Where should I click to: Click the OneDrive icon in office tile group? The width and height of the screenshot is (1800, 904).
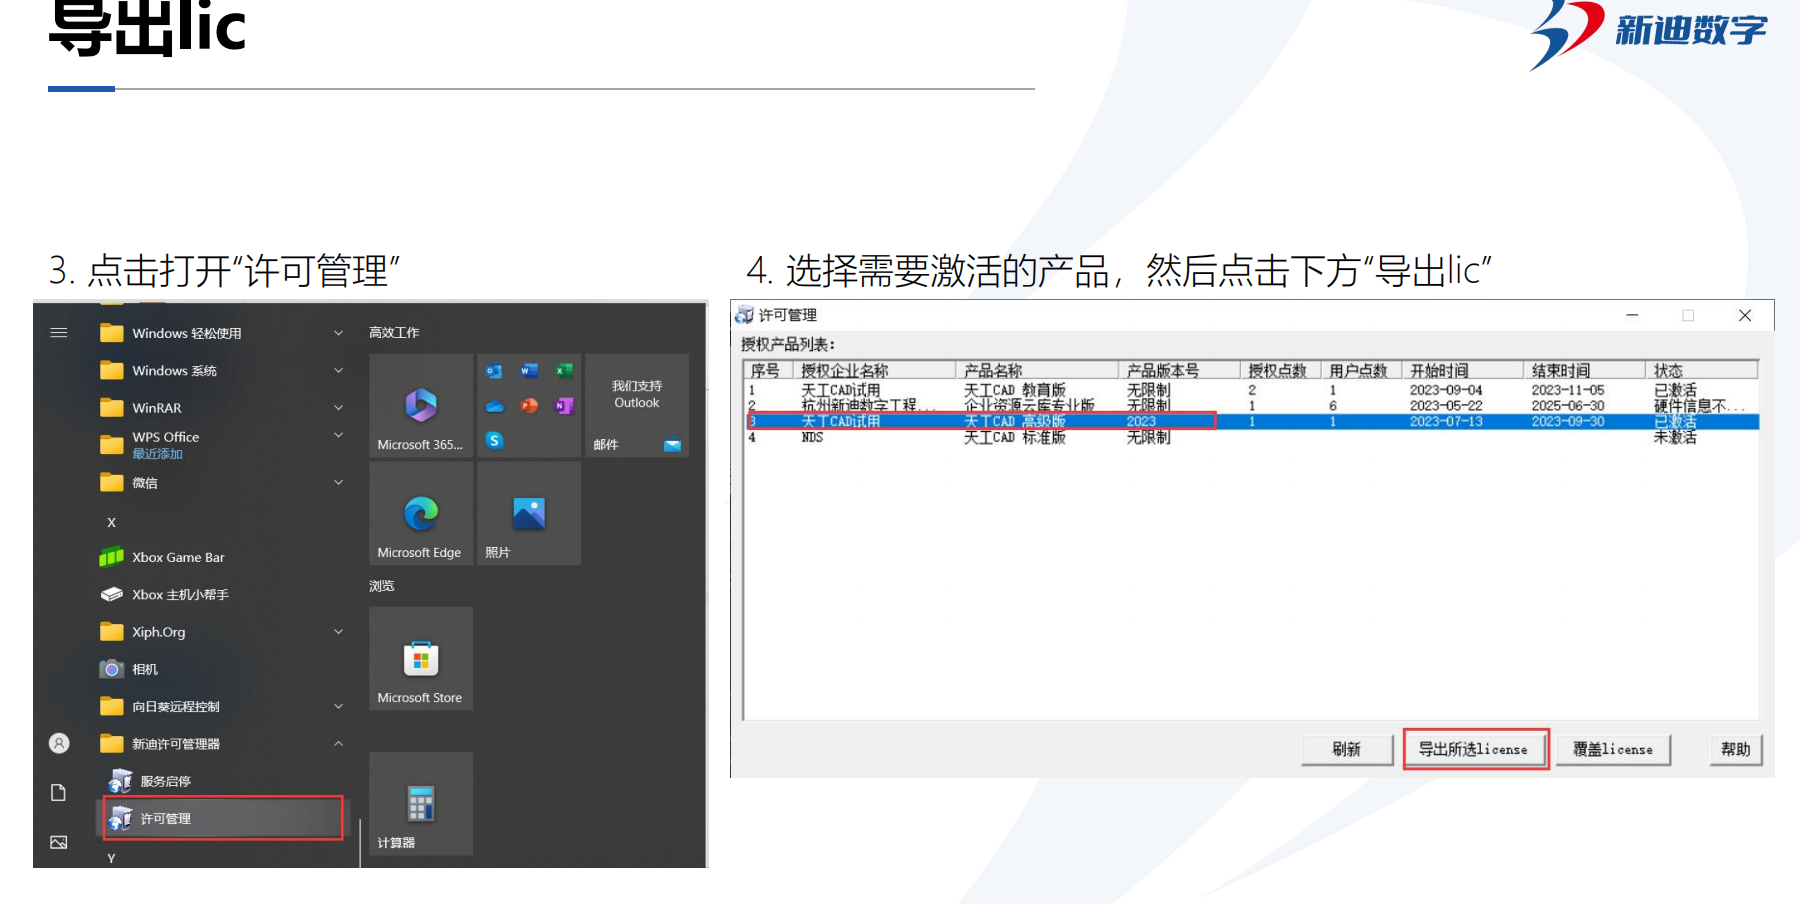point(494,406)
